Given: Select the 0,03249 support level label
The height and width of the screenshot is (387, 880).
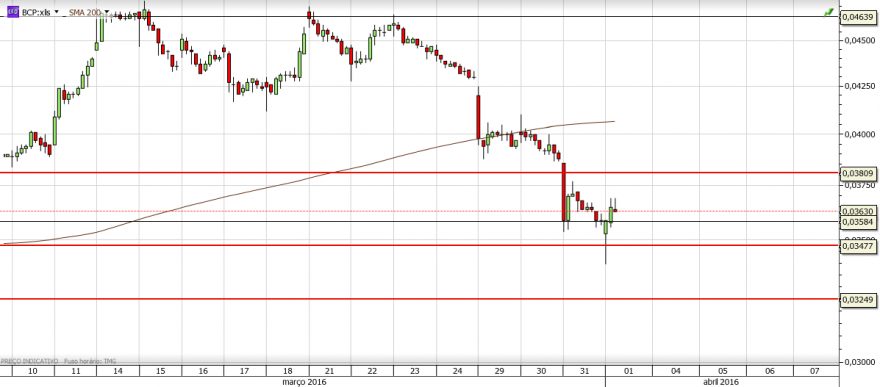Looking at the screenshot, I should point(858,300).
